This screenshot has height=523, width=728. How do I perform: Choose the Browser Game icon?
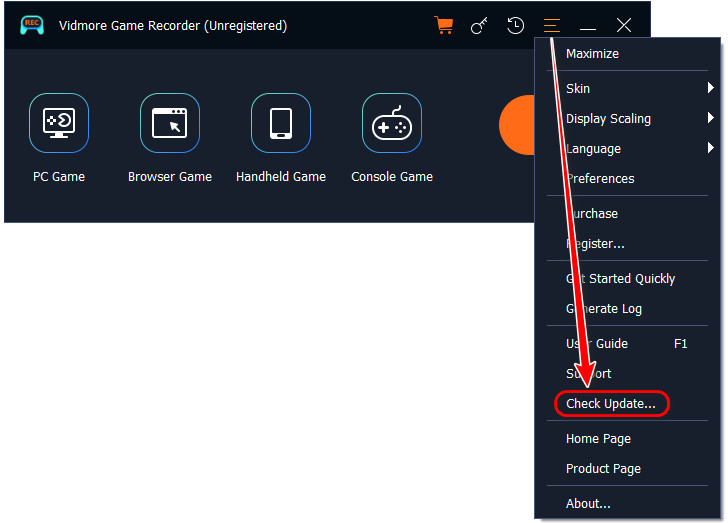(x=170, y=123)
